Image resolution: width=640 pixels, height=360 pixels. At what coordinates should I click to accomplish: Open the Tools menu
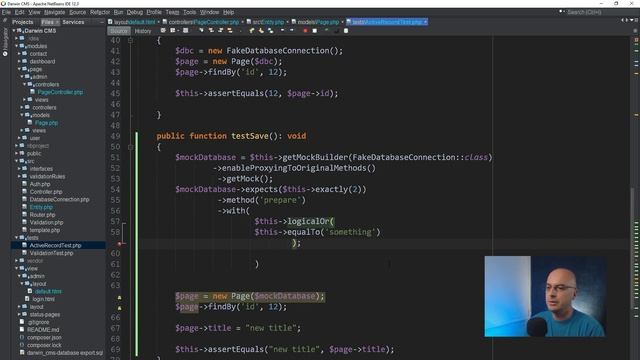(189, 12)
